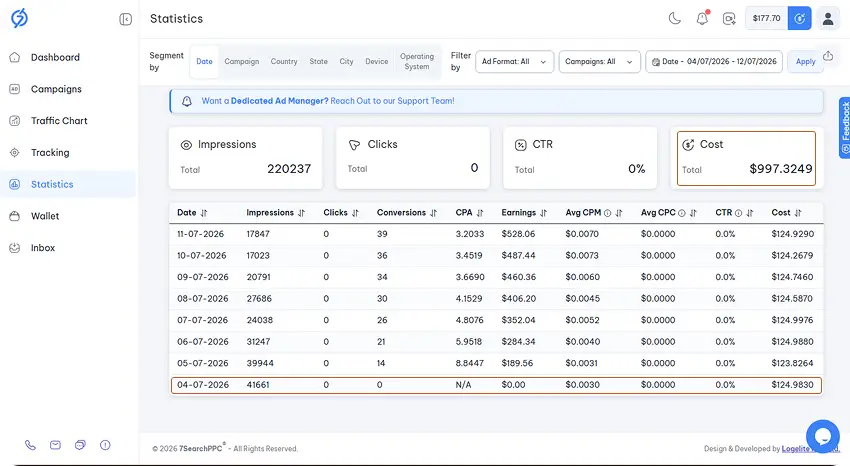Image resolution: width=850 pixels, height=466 pixels.
Task: Sort table by Conversions column arrows
Action: pos(433,213)
